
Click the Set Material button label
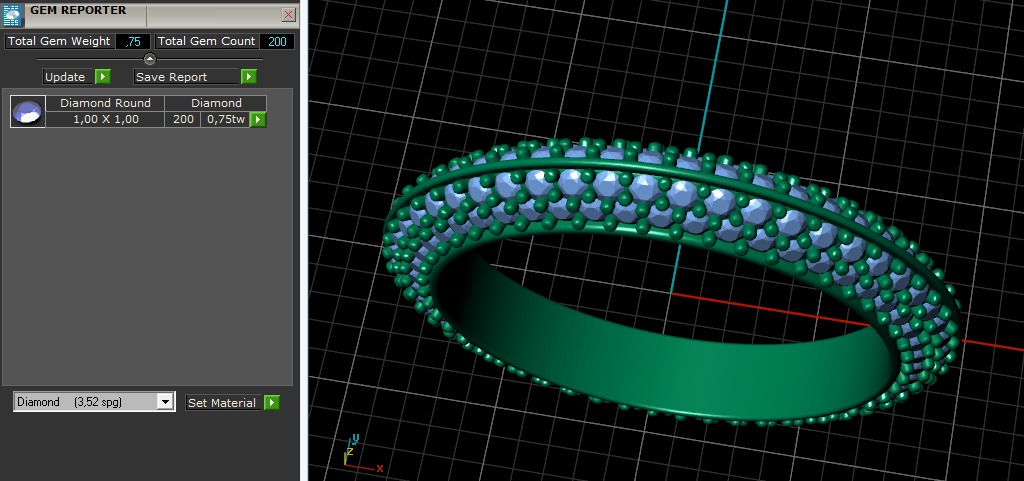222,403
